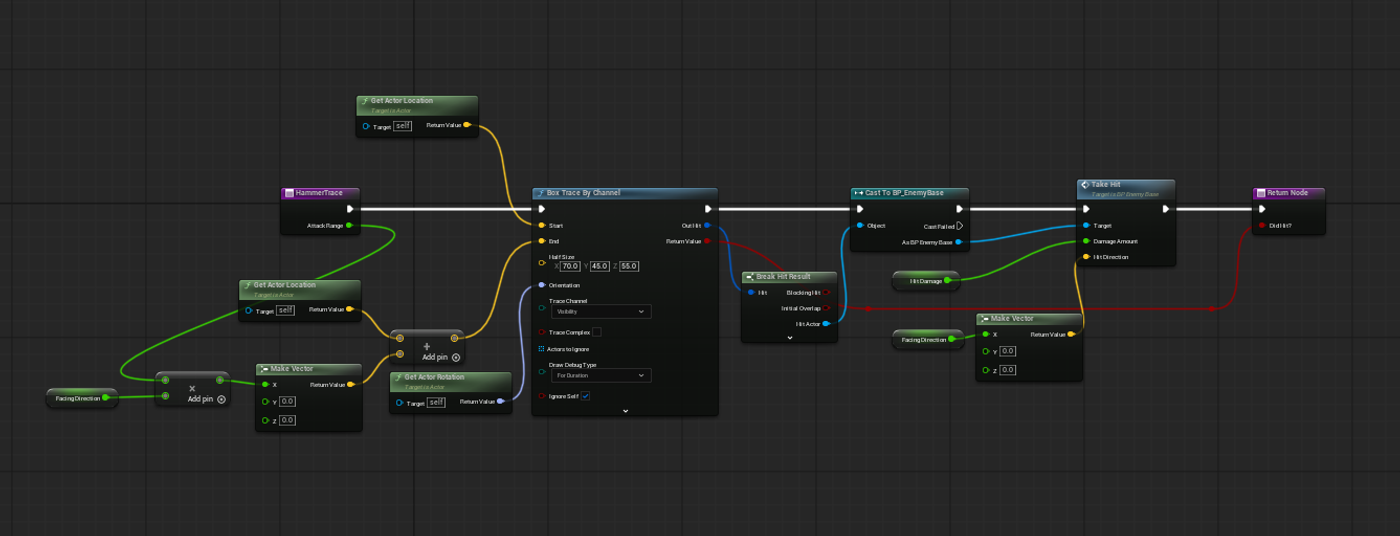Click the Orientation pin on Box Trace
This screenshot has height=536, width=1400.
(x=541, y=285)
